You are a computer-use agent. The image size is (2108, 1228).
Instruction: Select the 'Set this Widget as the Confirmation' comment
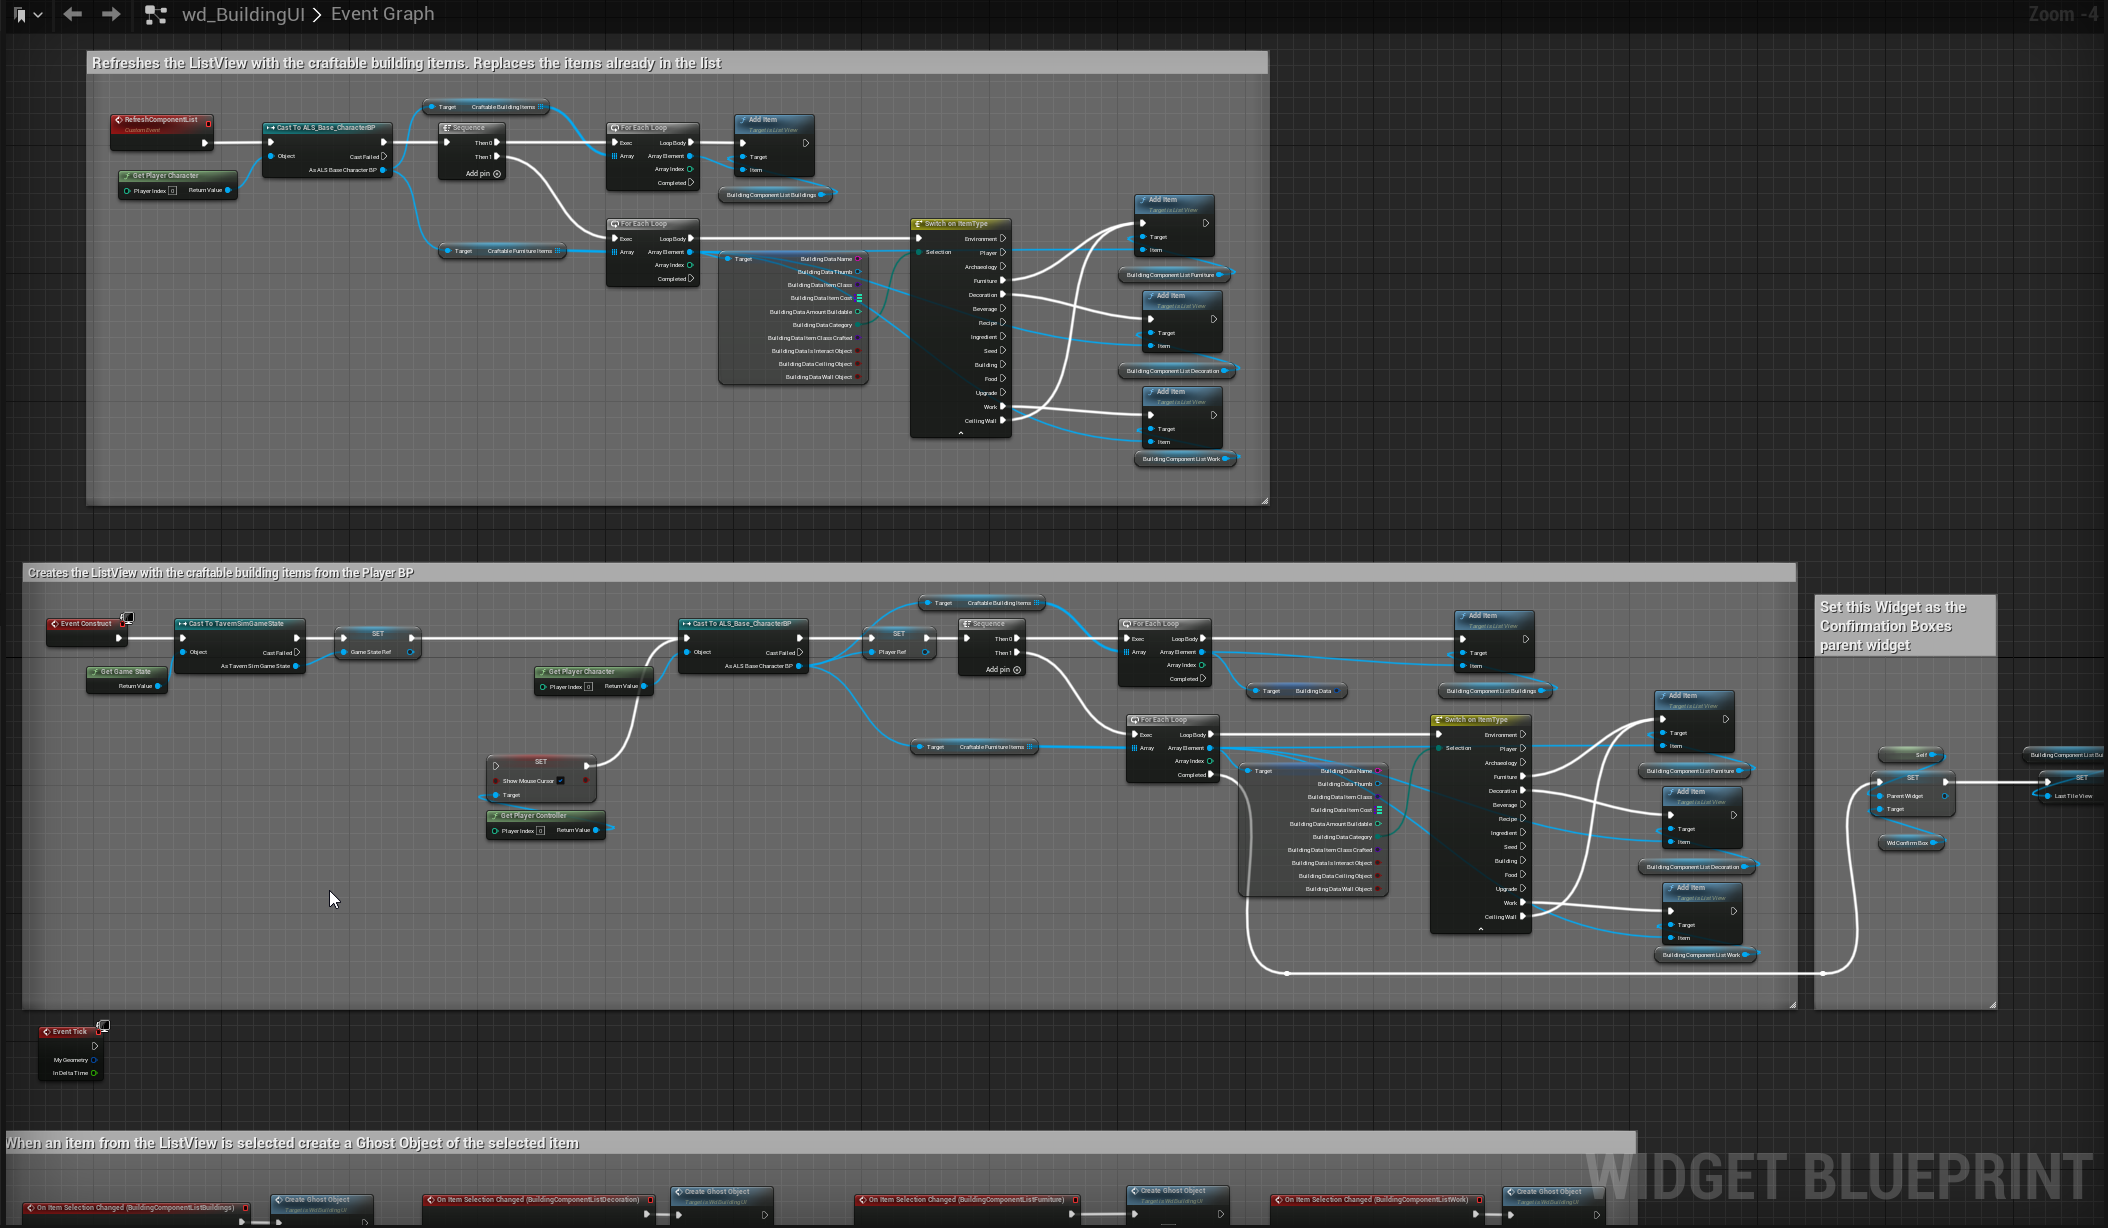(x=1892, y=626)
